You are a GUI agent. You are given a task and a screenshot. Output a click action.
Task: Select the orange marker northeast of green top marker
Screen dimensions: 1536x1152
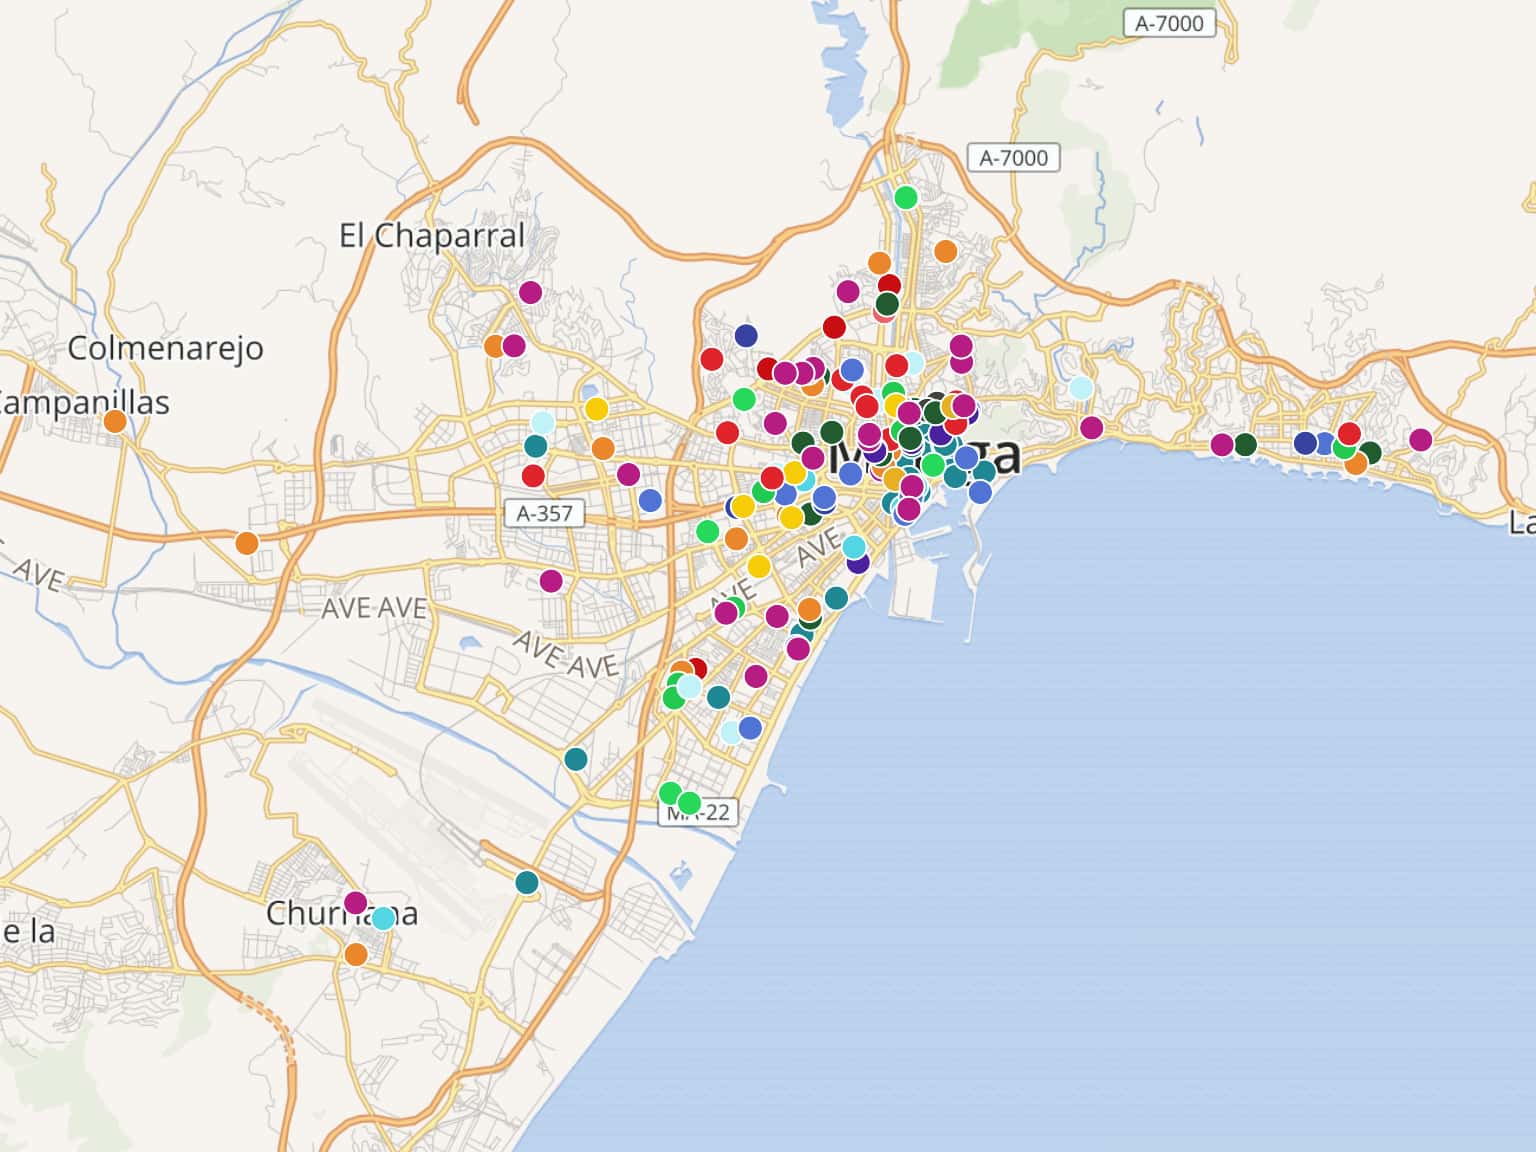tap(945, 251)
